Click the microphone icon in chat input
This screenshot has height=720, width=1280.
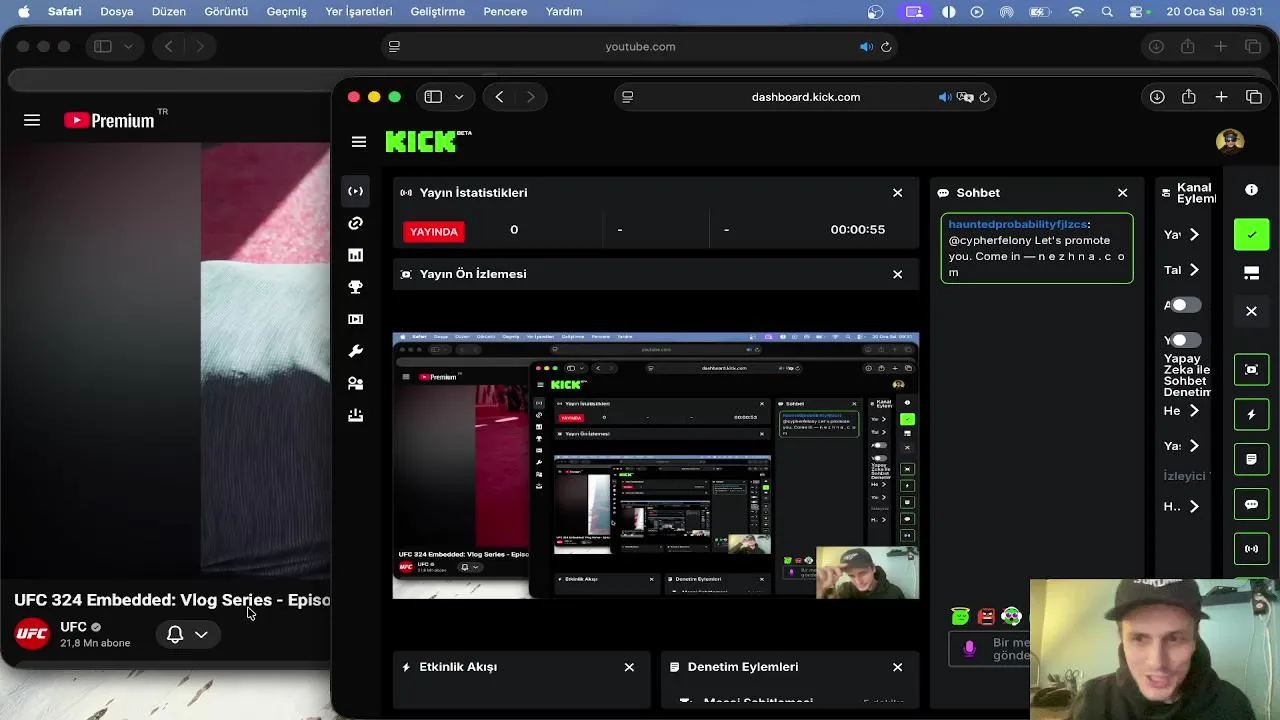point(969,649)
